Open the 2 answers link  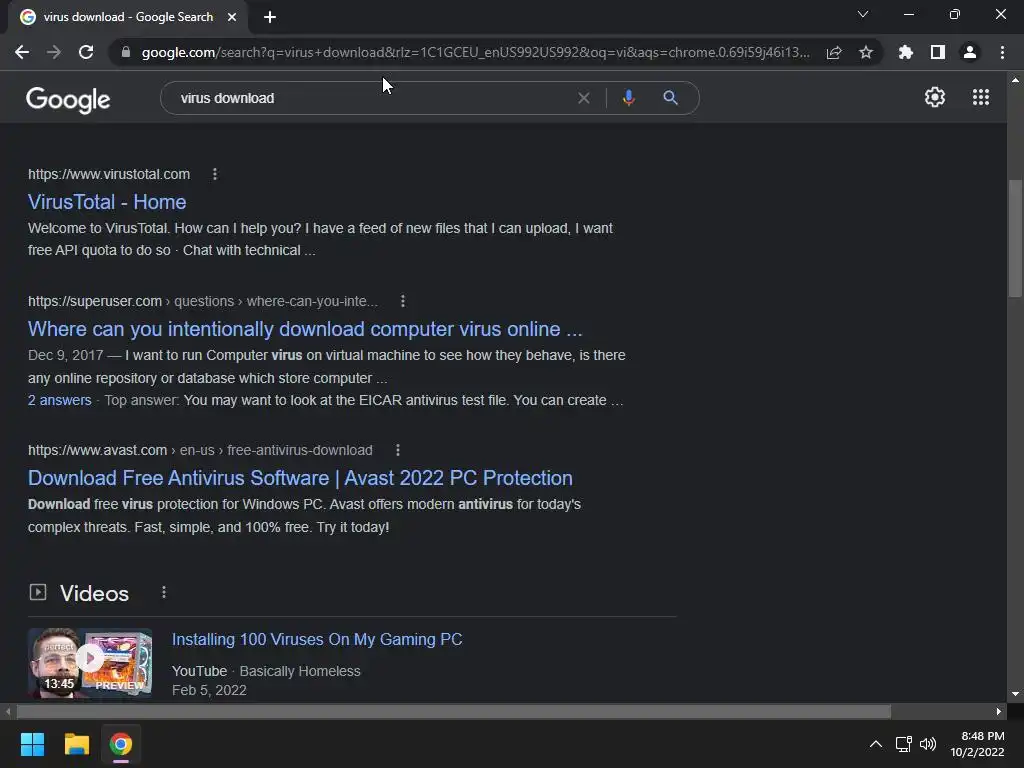(59, 400)
